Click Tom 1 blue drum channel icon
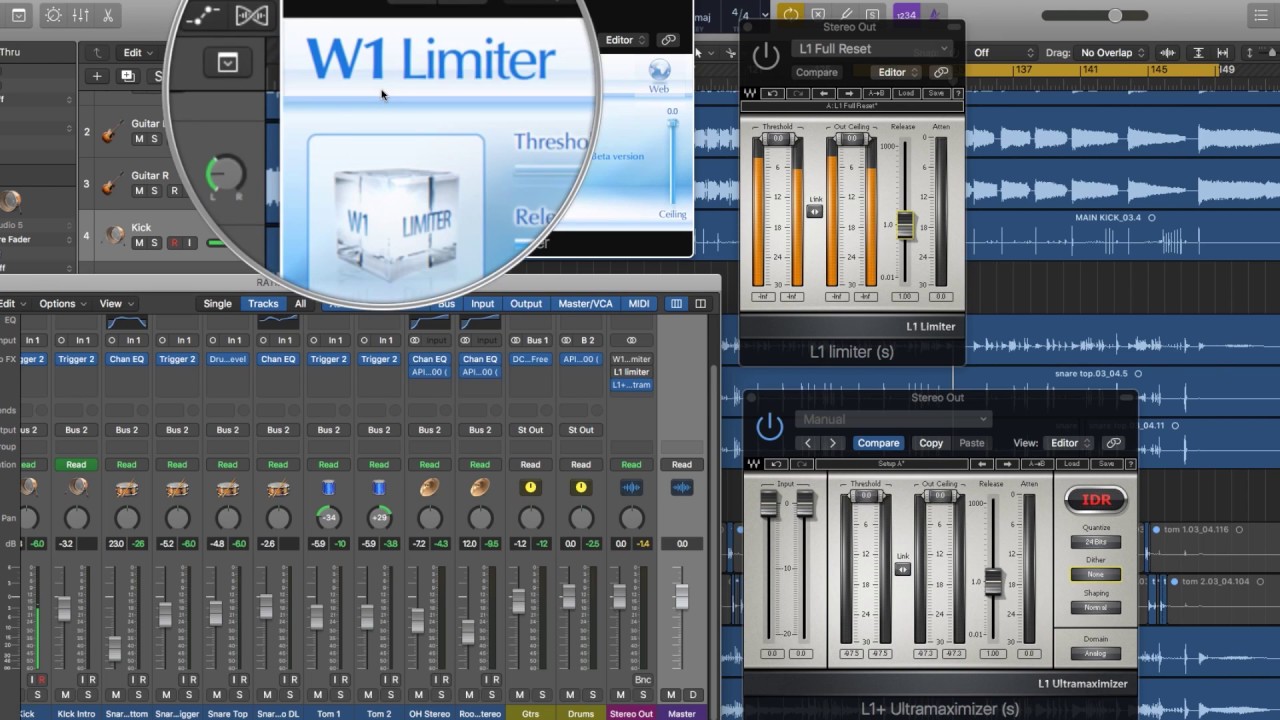Screen dimensions: 1280x720 328,487
